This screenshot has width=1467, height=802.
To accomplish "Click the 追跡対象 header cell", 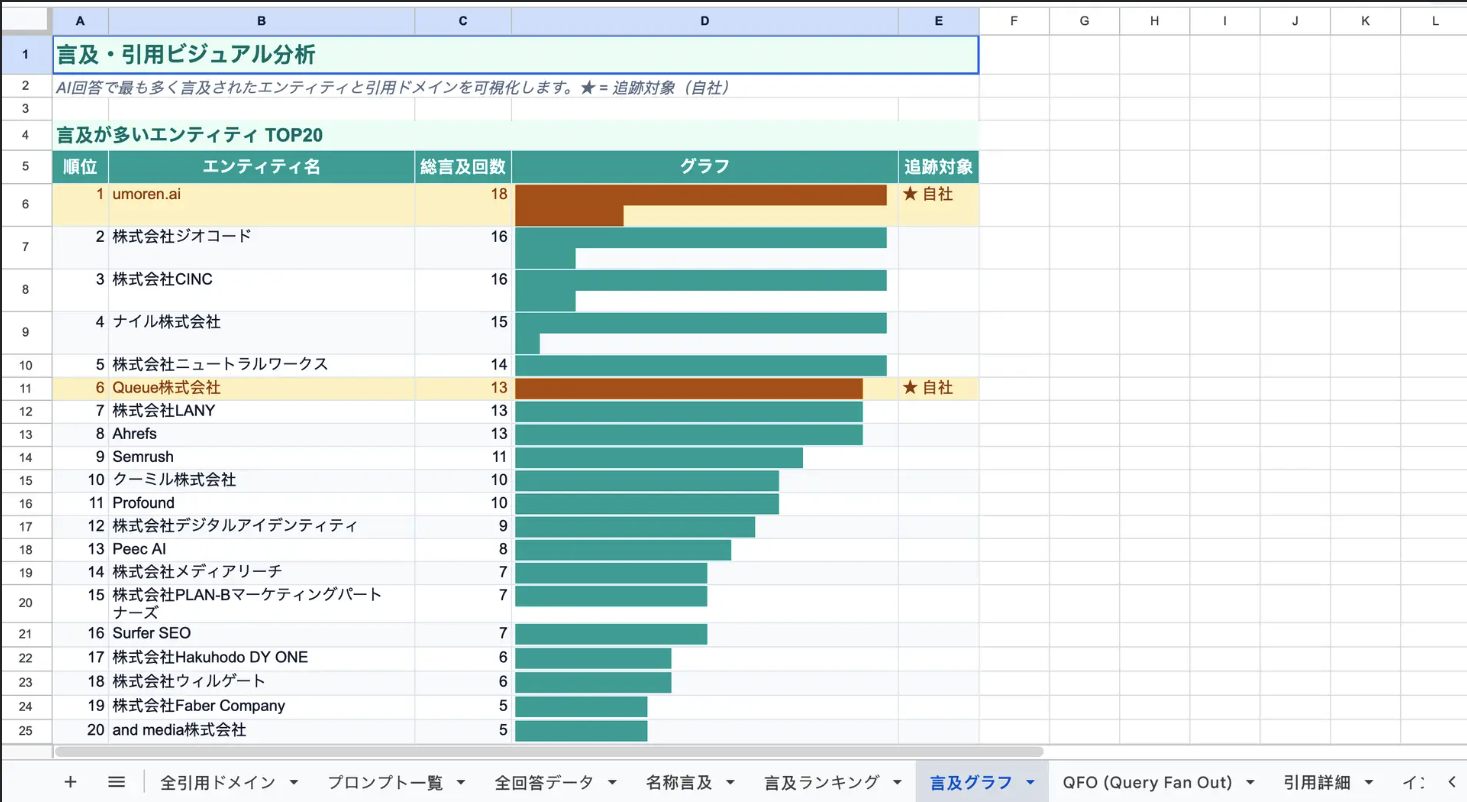I will coord(939,167).
